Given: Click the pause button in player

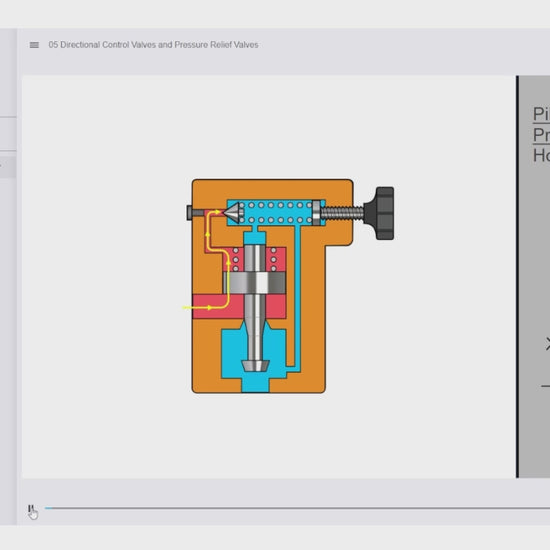Looking at the screenshot, I should pyautogui.click(x=31, y=508).
